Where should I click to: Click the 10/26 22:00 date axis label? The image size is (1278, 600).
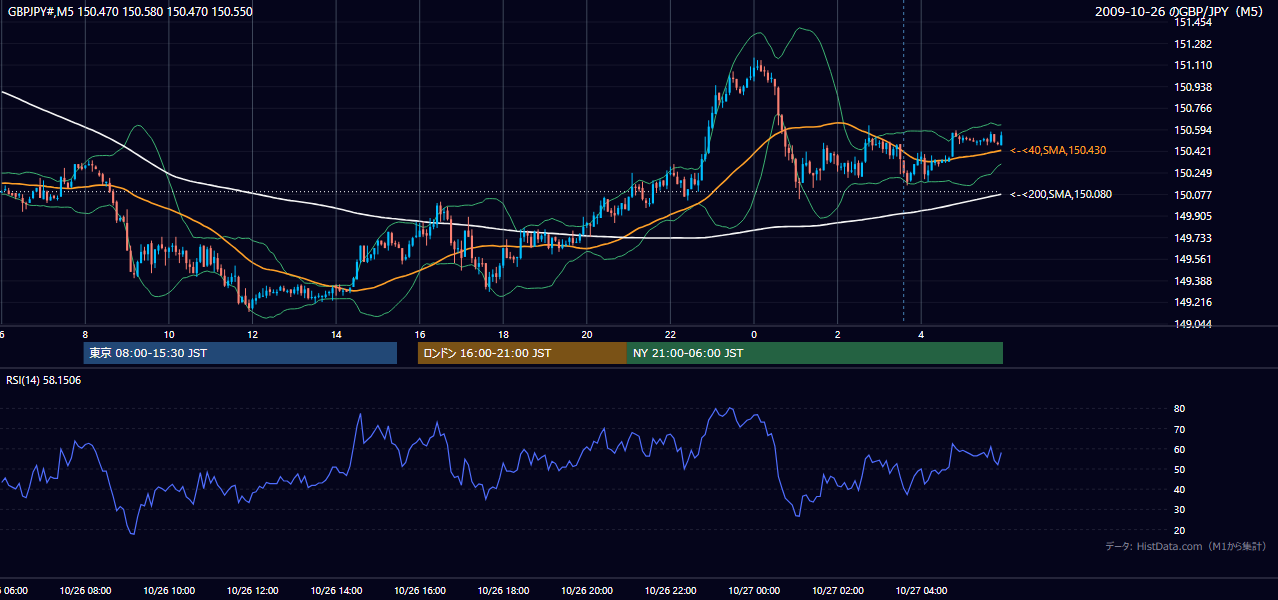(670, 591)
